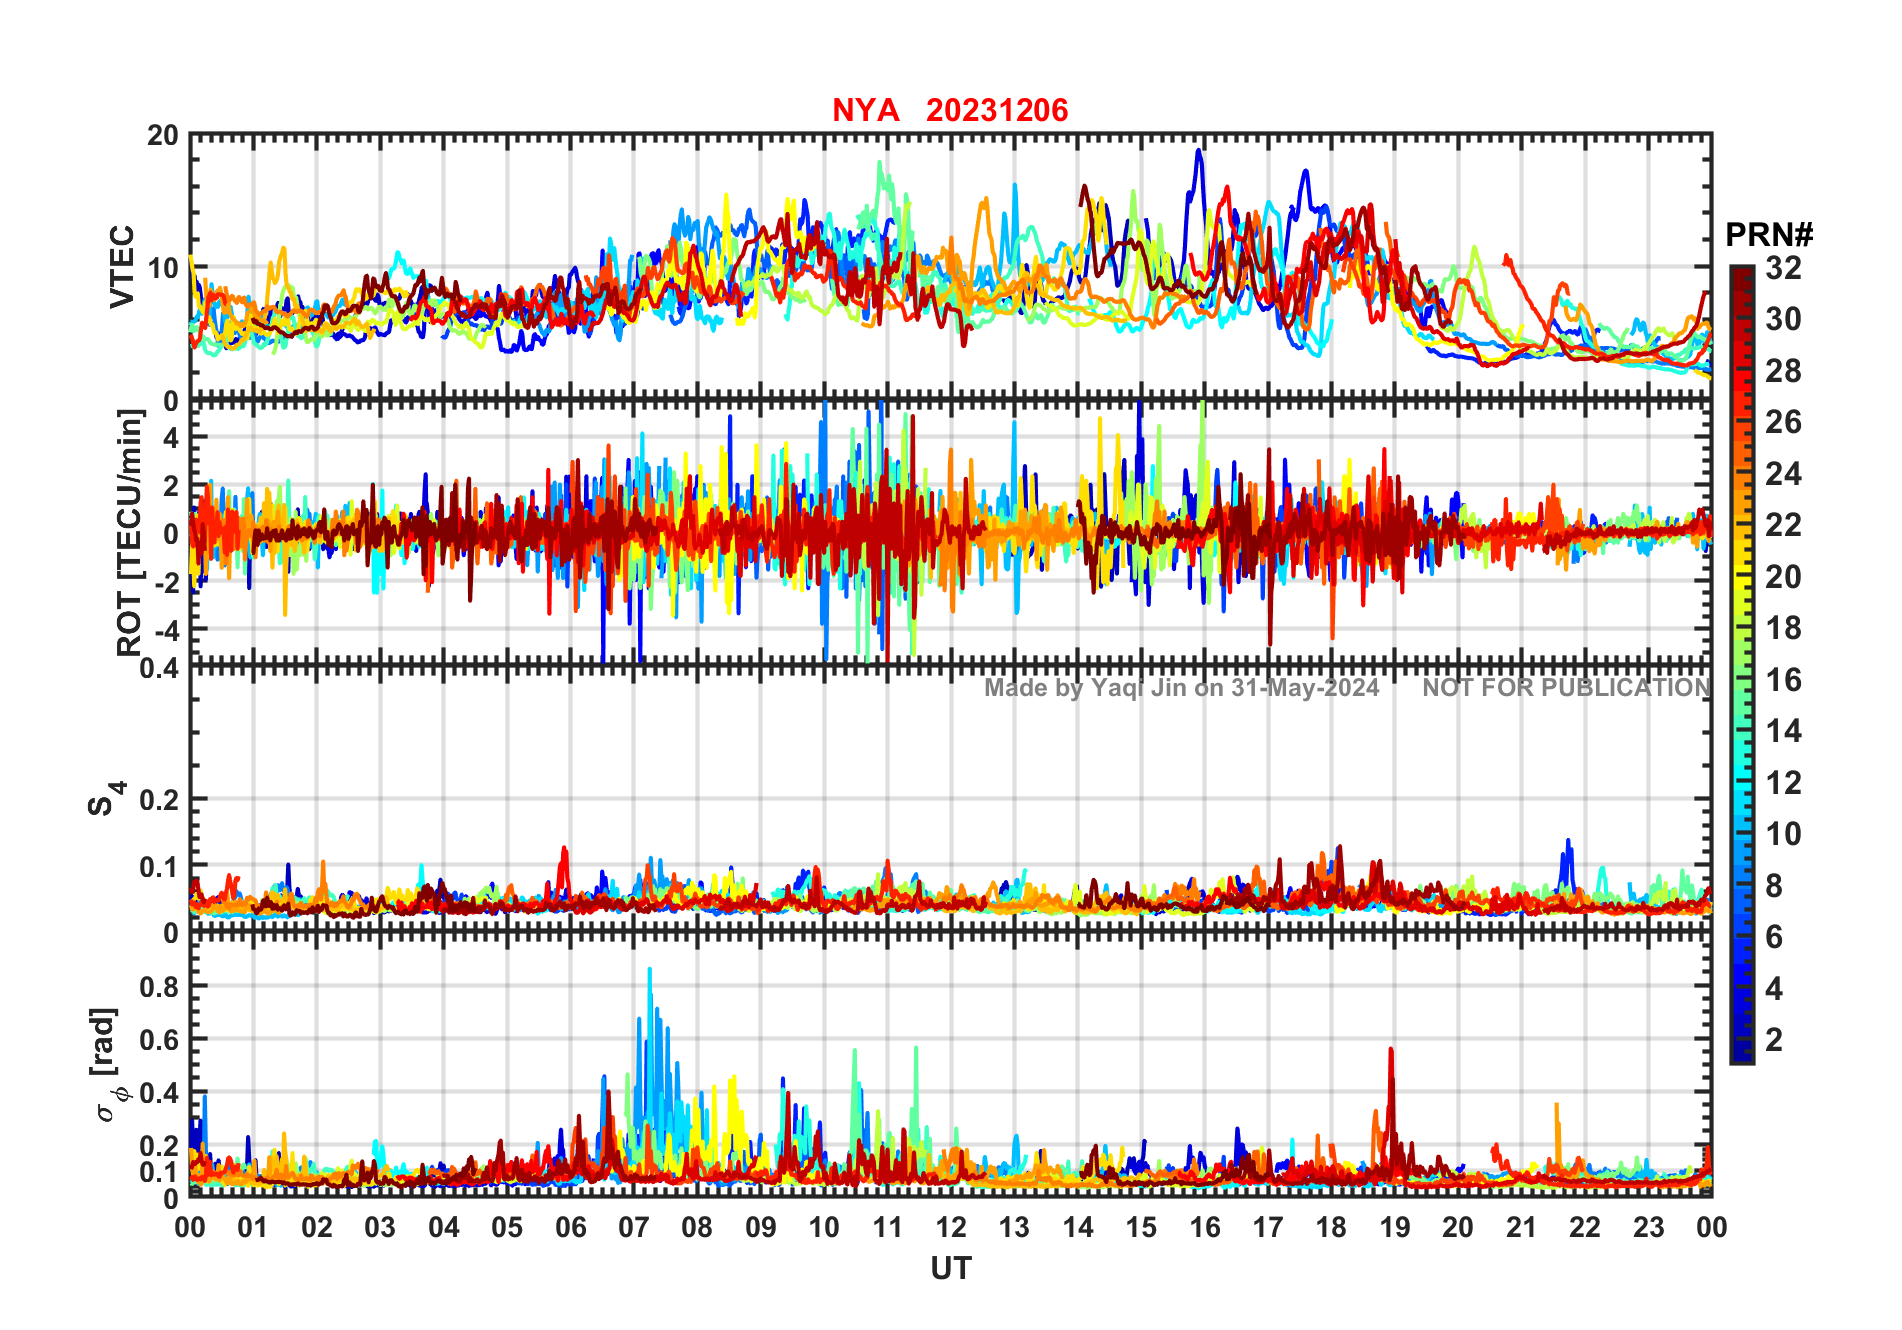Click the "PRN#" colorbar heading
The width and height of the screenshot is (1902, 1330).
tap(1769, 235)
